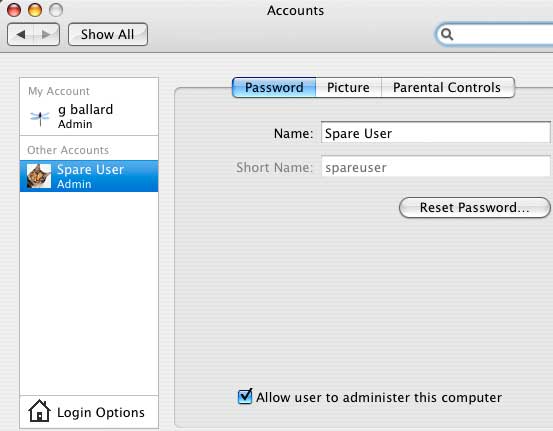Open the Picture tab
The image size is (553, 431).
(x=348, y=87)
